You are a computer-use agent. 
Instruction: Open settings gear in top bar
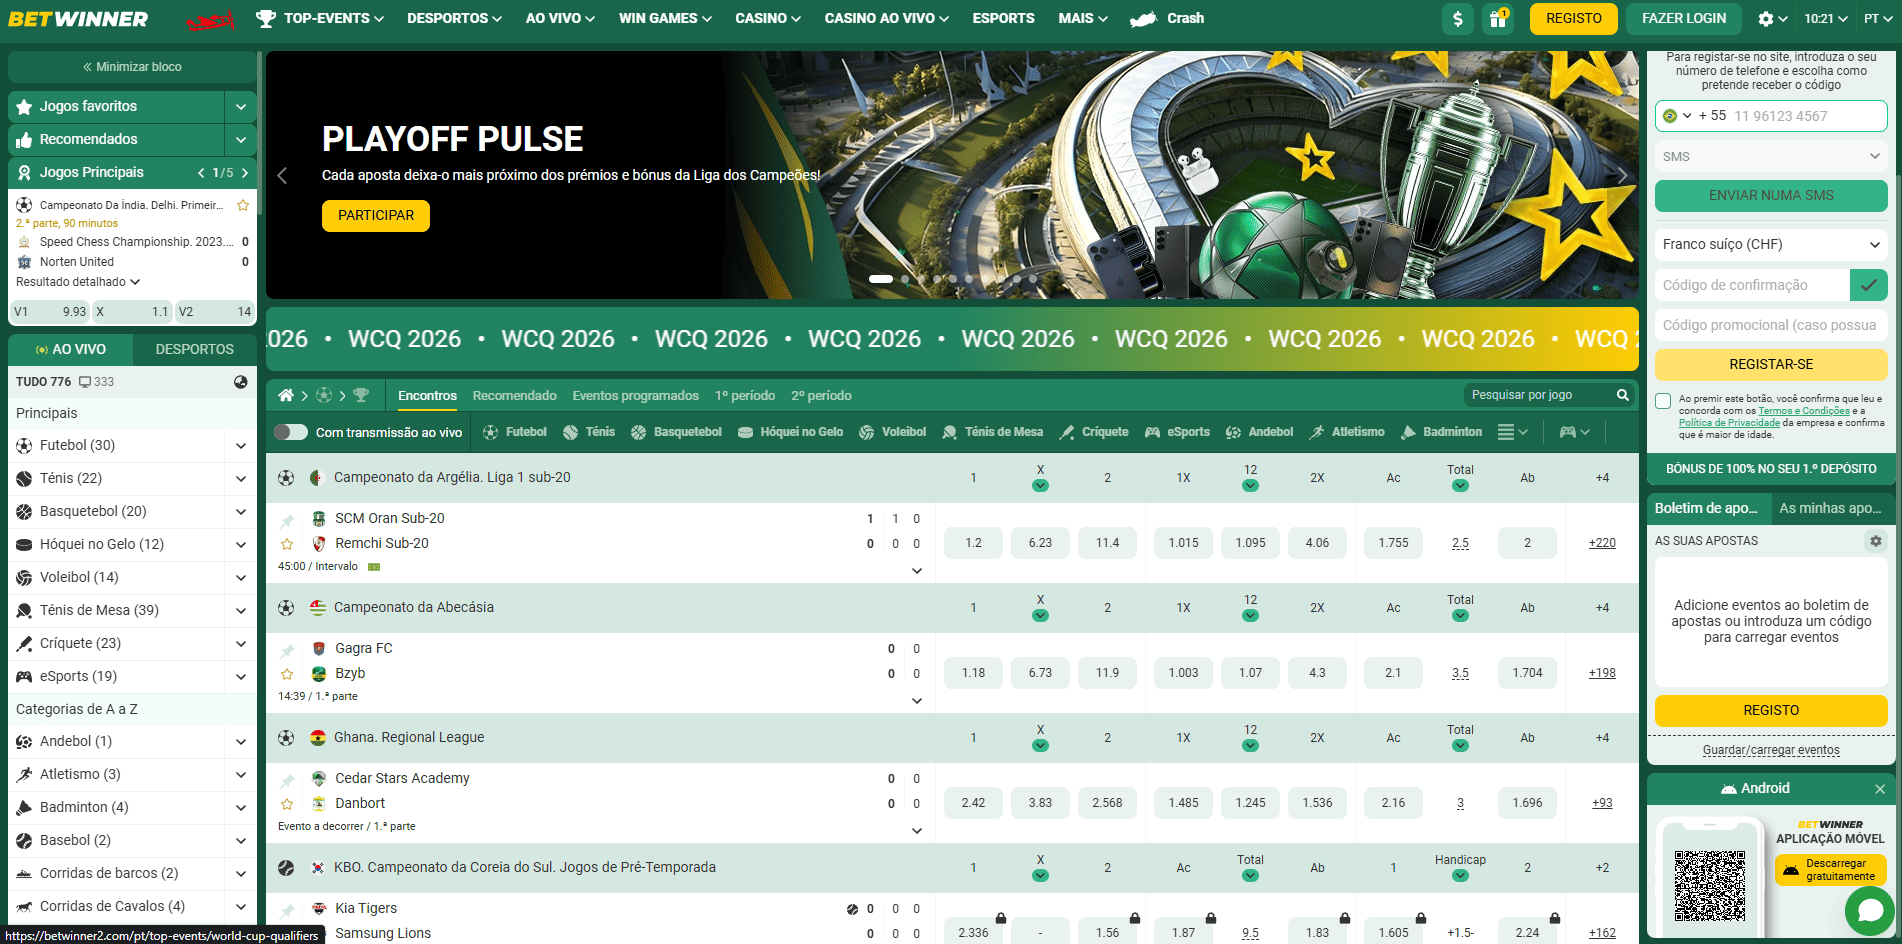coord(1771,19)
